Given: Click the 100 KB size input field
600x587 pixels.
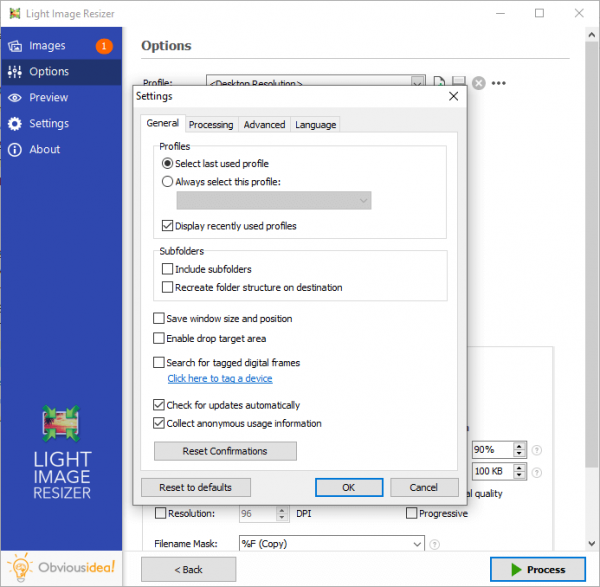Looking at the screenshot, I should [x=493, y=471].
